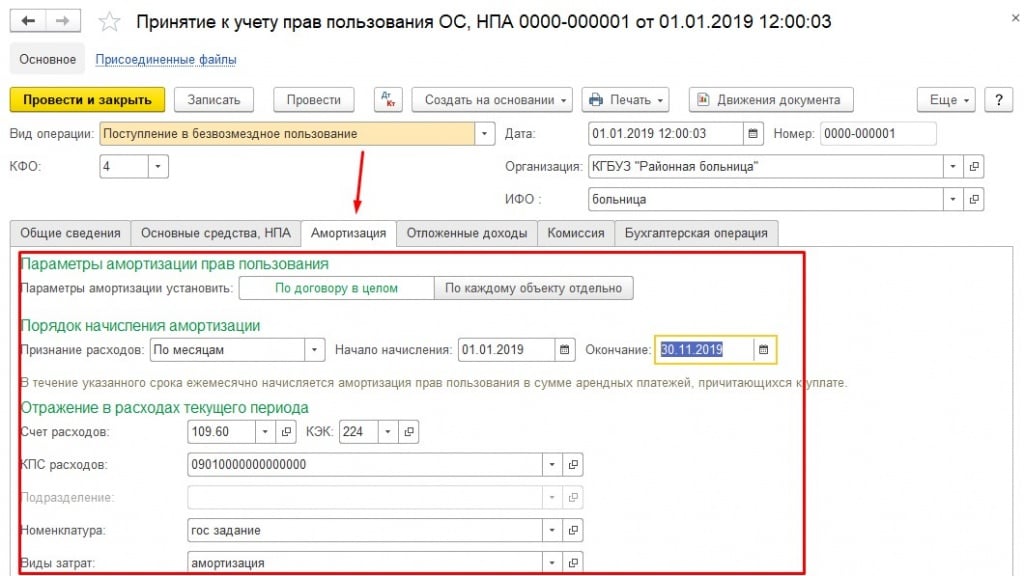Add document to favorites with star icon
Viewport: 1024px width, 576px height.
pos(111,21)
